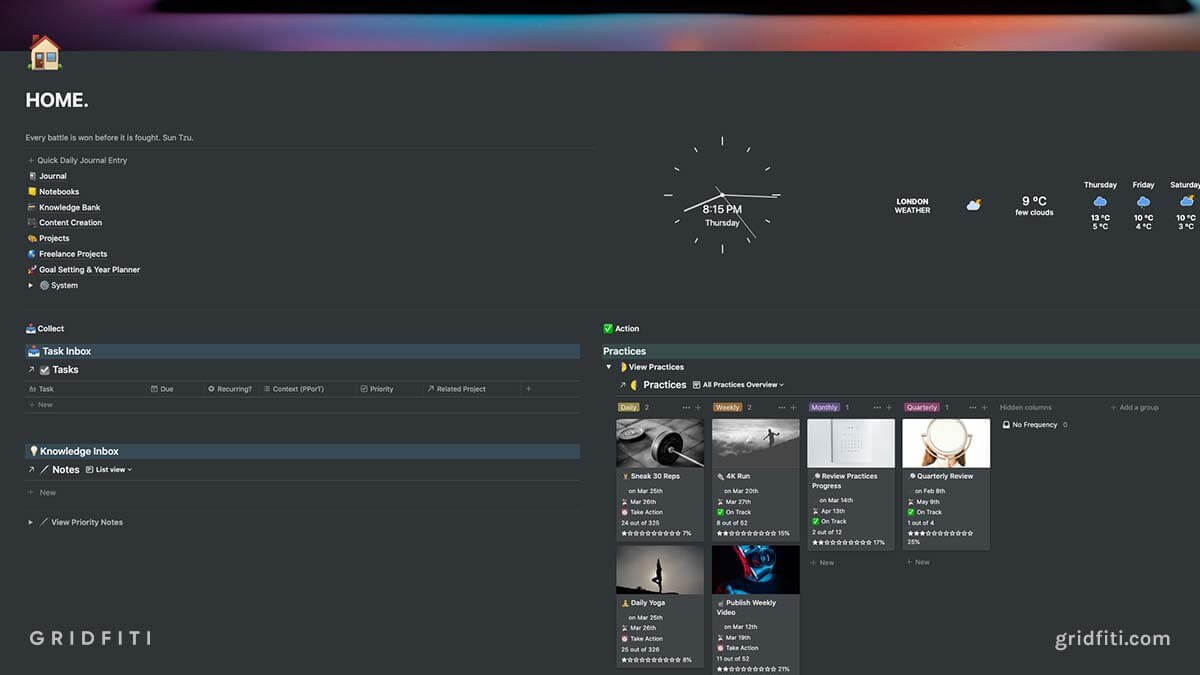
Task: Open Quarterly group options ellipsis
Action: (x=973, y=408)
